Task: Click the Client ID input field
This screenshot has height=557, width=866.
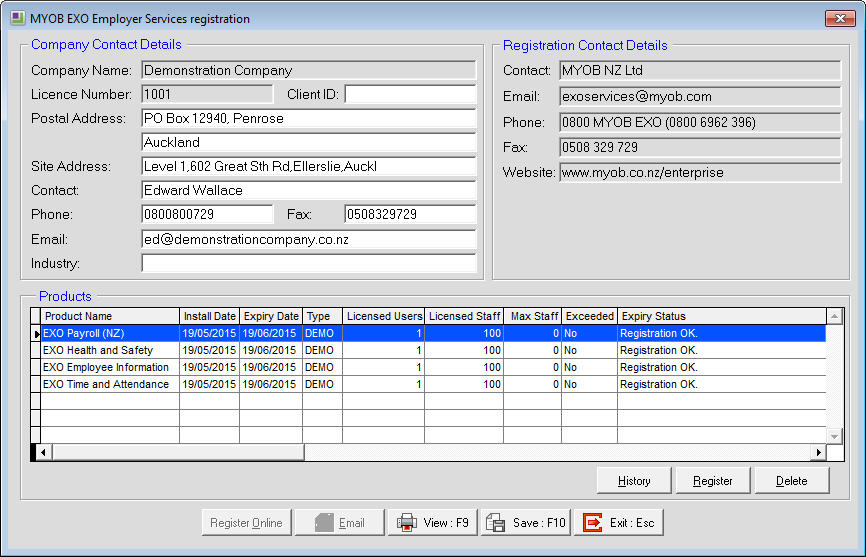Action: [x=410, y=95]
